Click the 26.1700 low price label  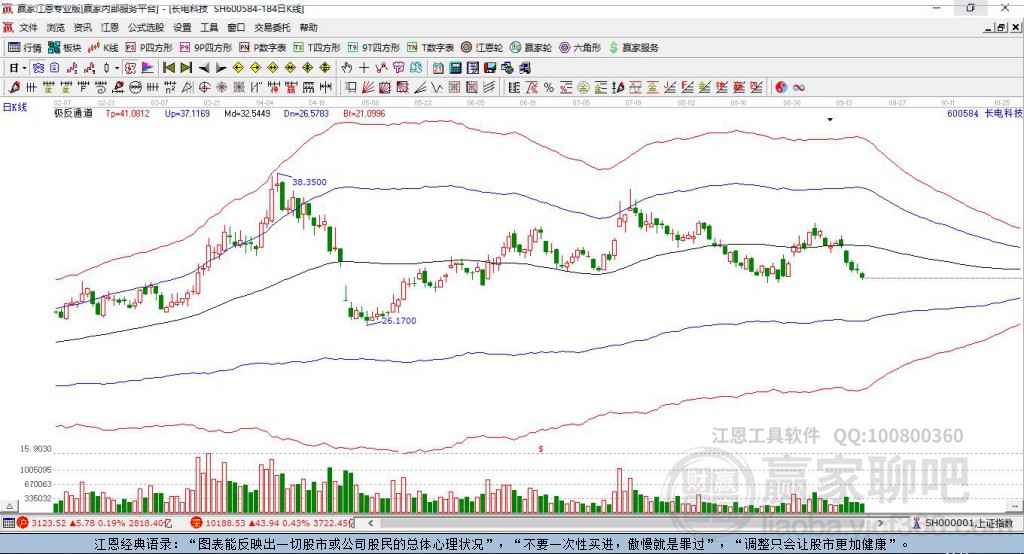[399, 321]
